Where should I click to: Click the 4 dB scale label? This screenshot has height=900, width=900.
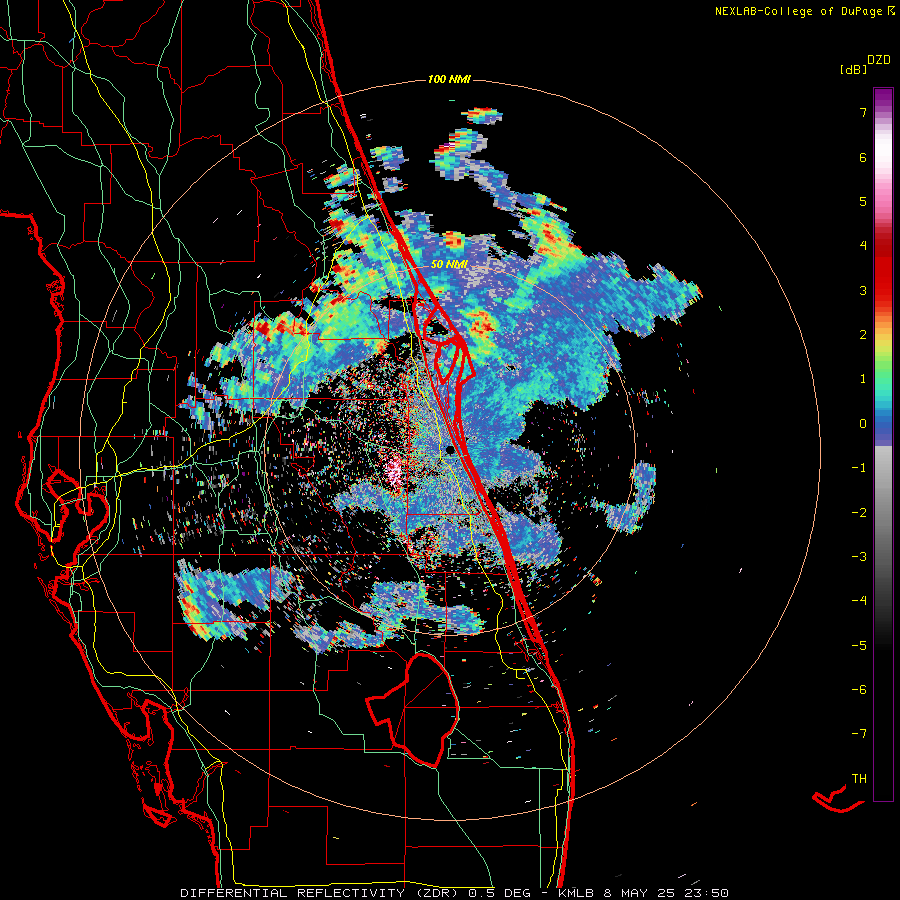tap(863, 246)
